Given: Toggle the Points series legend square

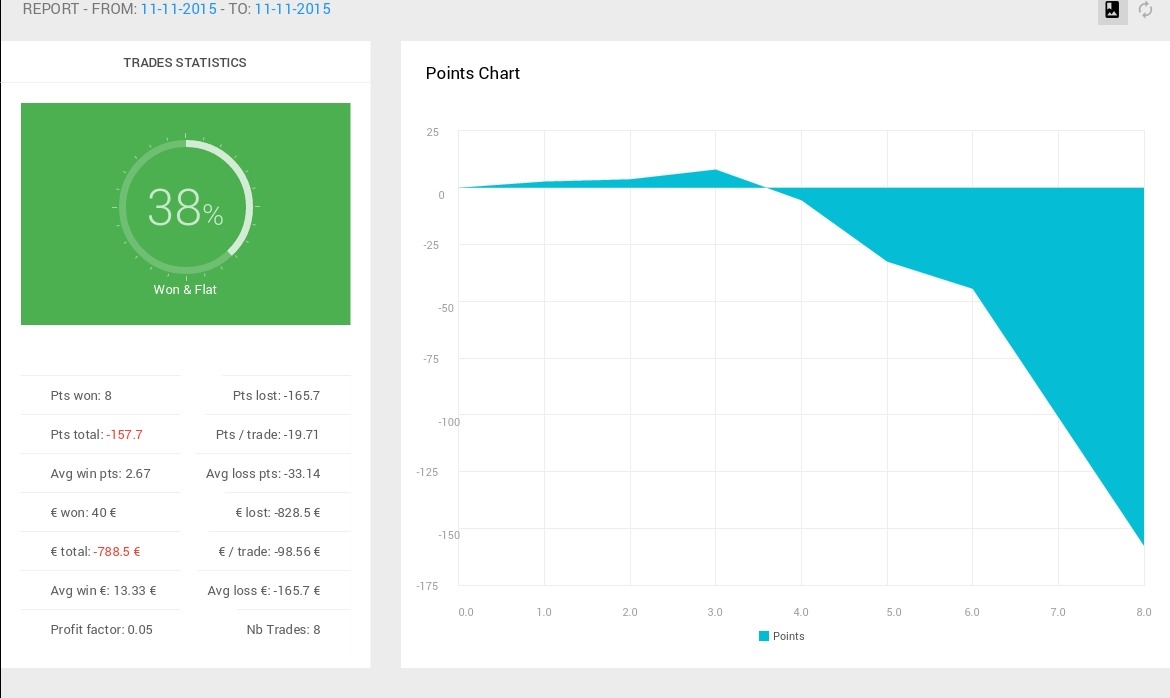Looking at the screenshot, I should click(x=763, y=636).
